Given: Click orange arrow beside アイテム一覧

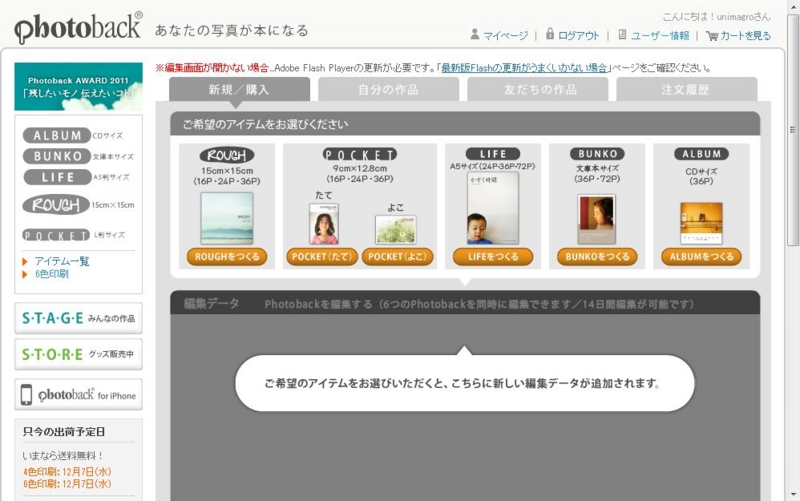Looking at the screenshot, I should [24, 262].
